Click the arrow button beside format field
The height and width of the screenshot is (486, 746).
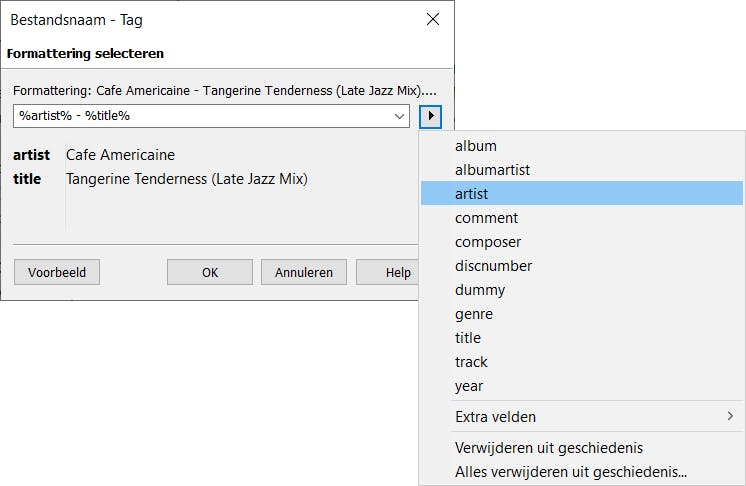pos(431,116)
